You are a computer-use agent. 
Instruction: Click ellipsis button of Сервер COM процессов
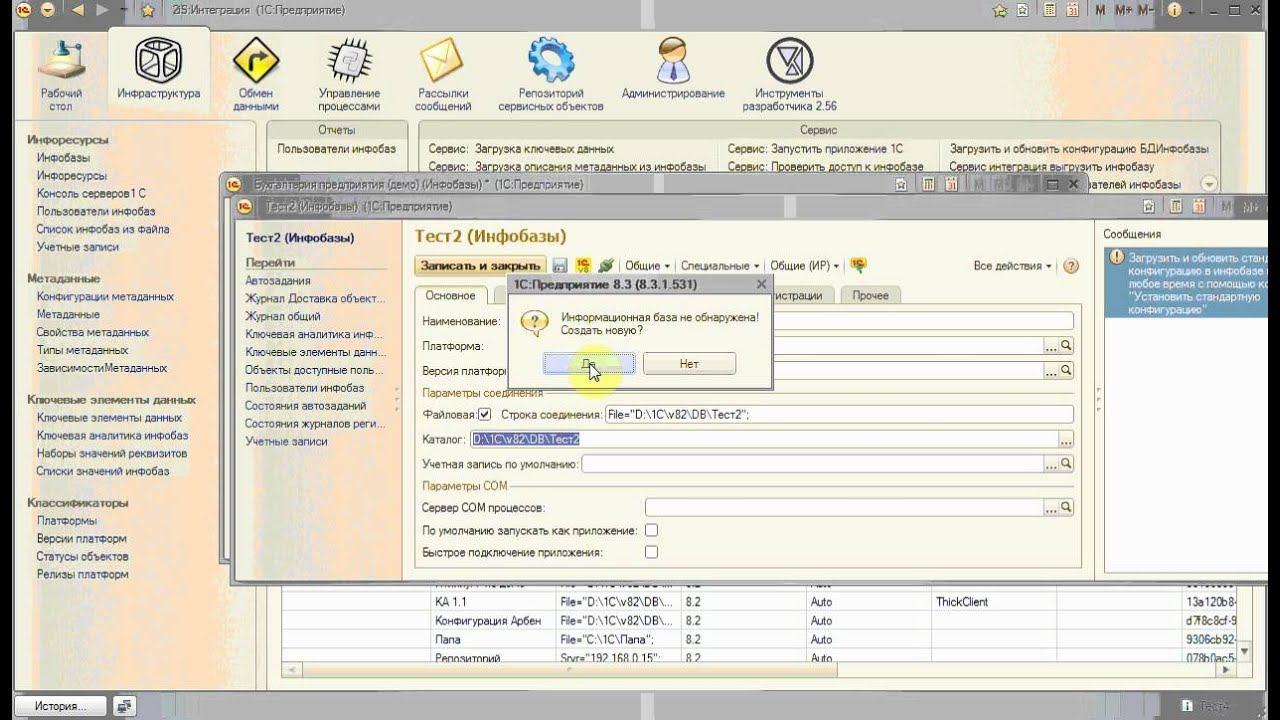(1051, 507)
